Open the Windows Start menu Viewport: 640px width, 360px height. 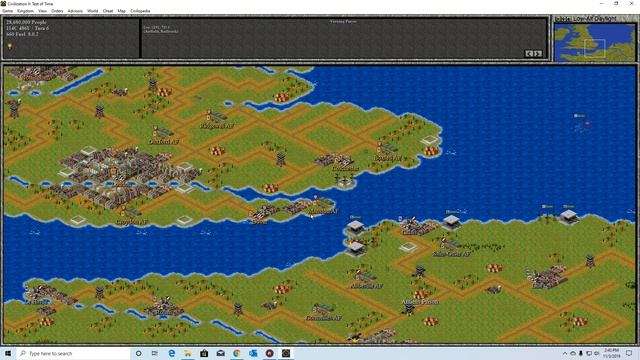tap(8, 353)
